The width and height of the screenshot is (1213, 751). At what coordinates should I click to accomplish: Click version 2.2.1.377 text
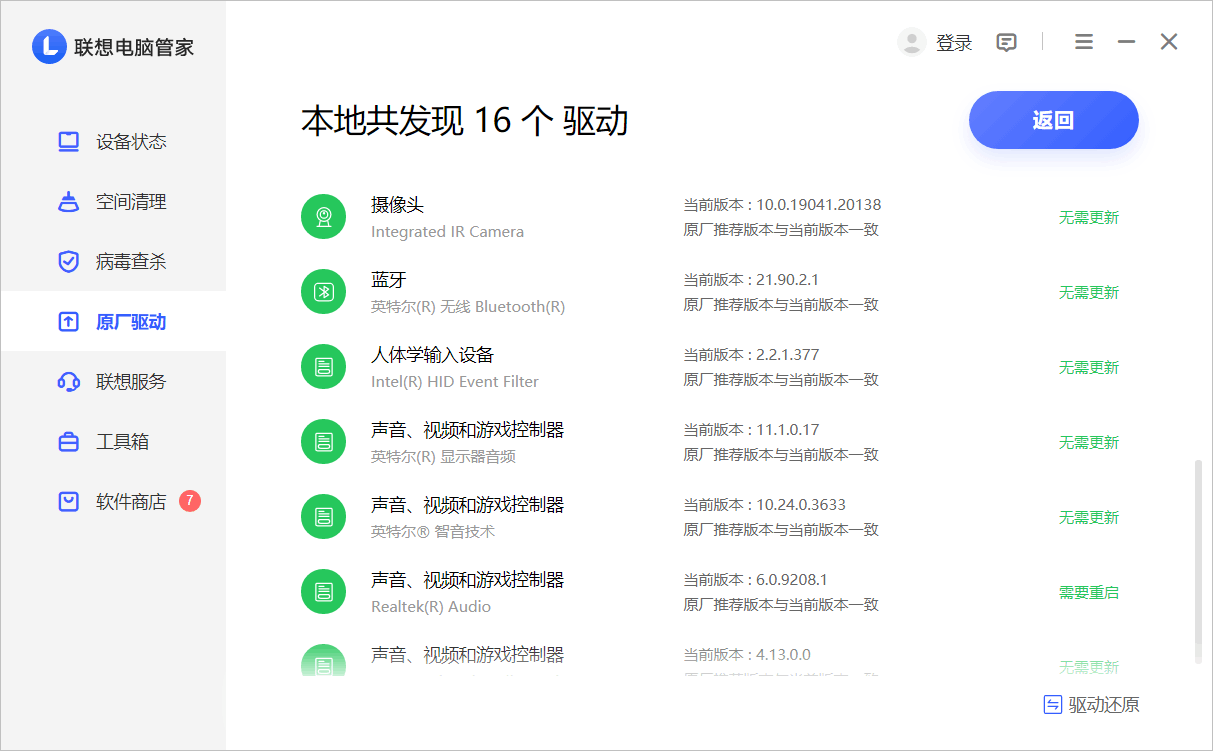point(787,355)
